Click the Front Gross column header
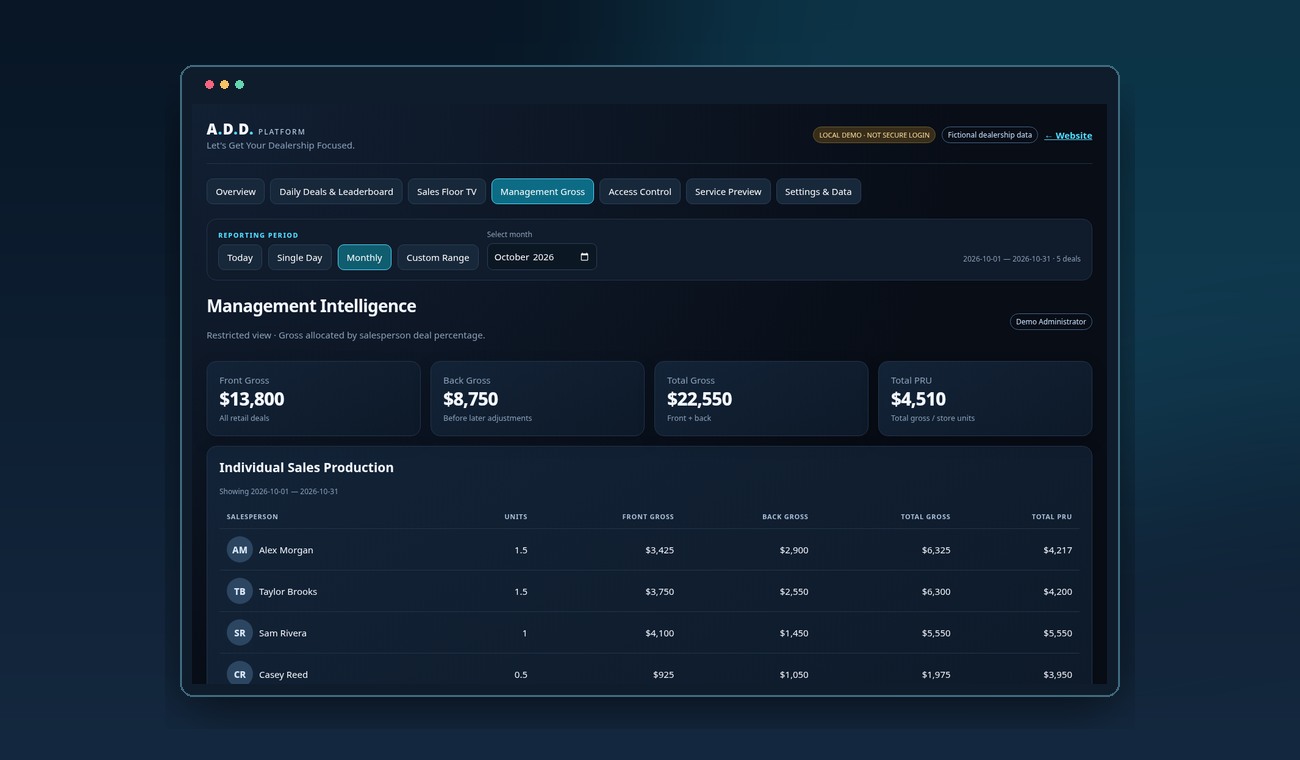Screen dimensions: 1300x760 648,517
